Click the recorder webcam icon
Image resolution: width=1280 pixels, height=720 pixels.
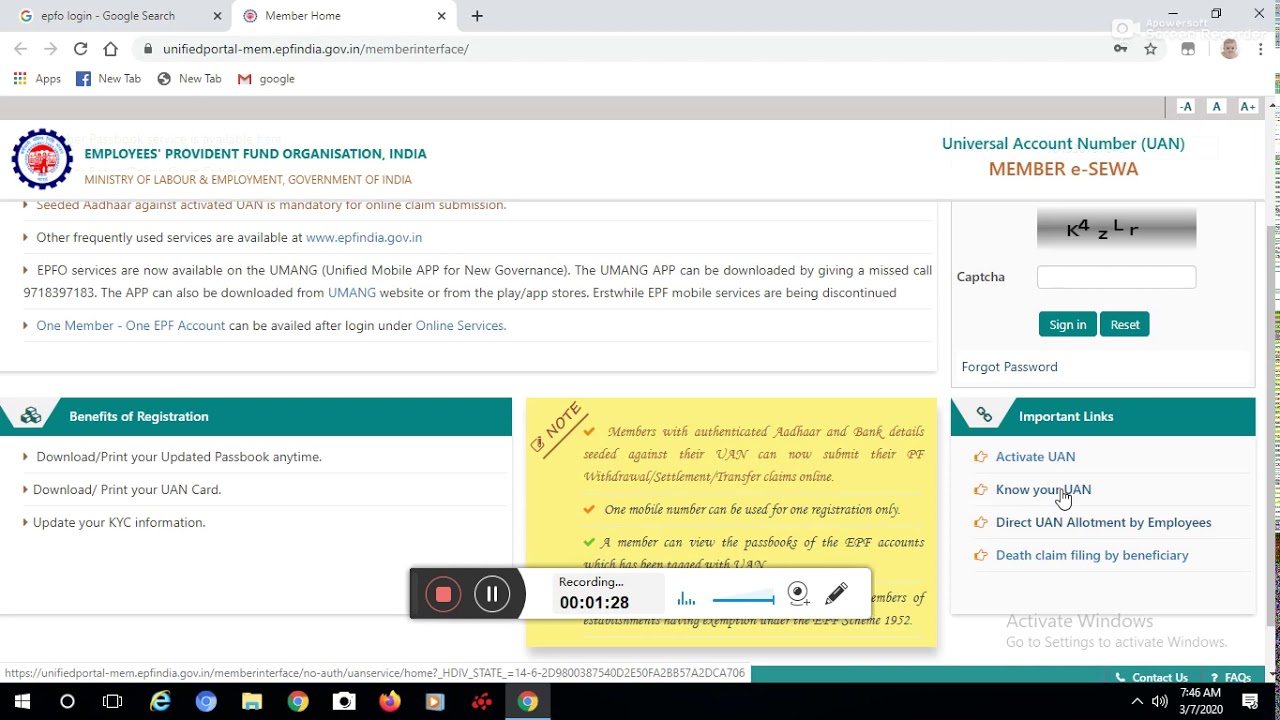pos(798,594)
